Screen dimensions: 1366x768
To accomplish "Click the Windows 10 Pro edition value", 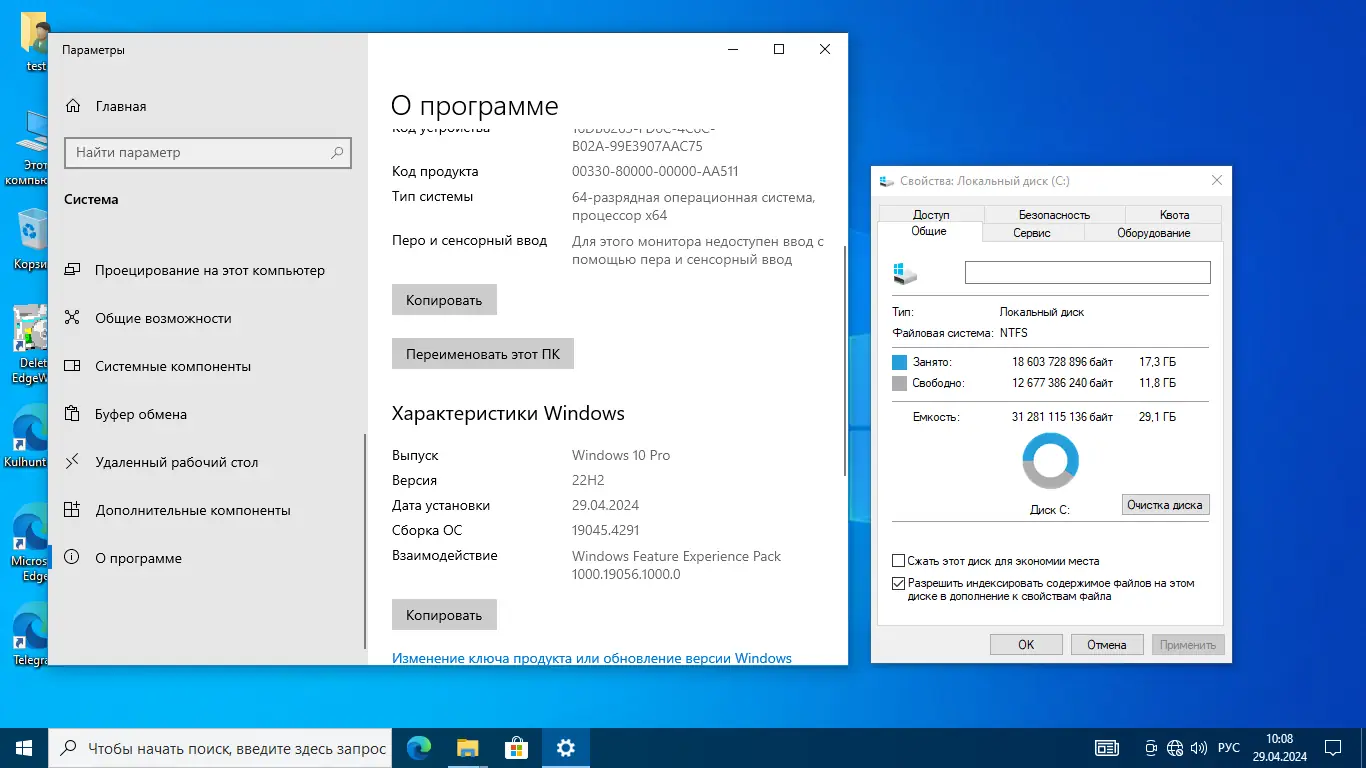I will [621, 455].
